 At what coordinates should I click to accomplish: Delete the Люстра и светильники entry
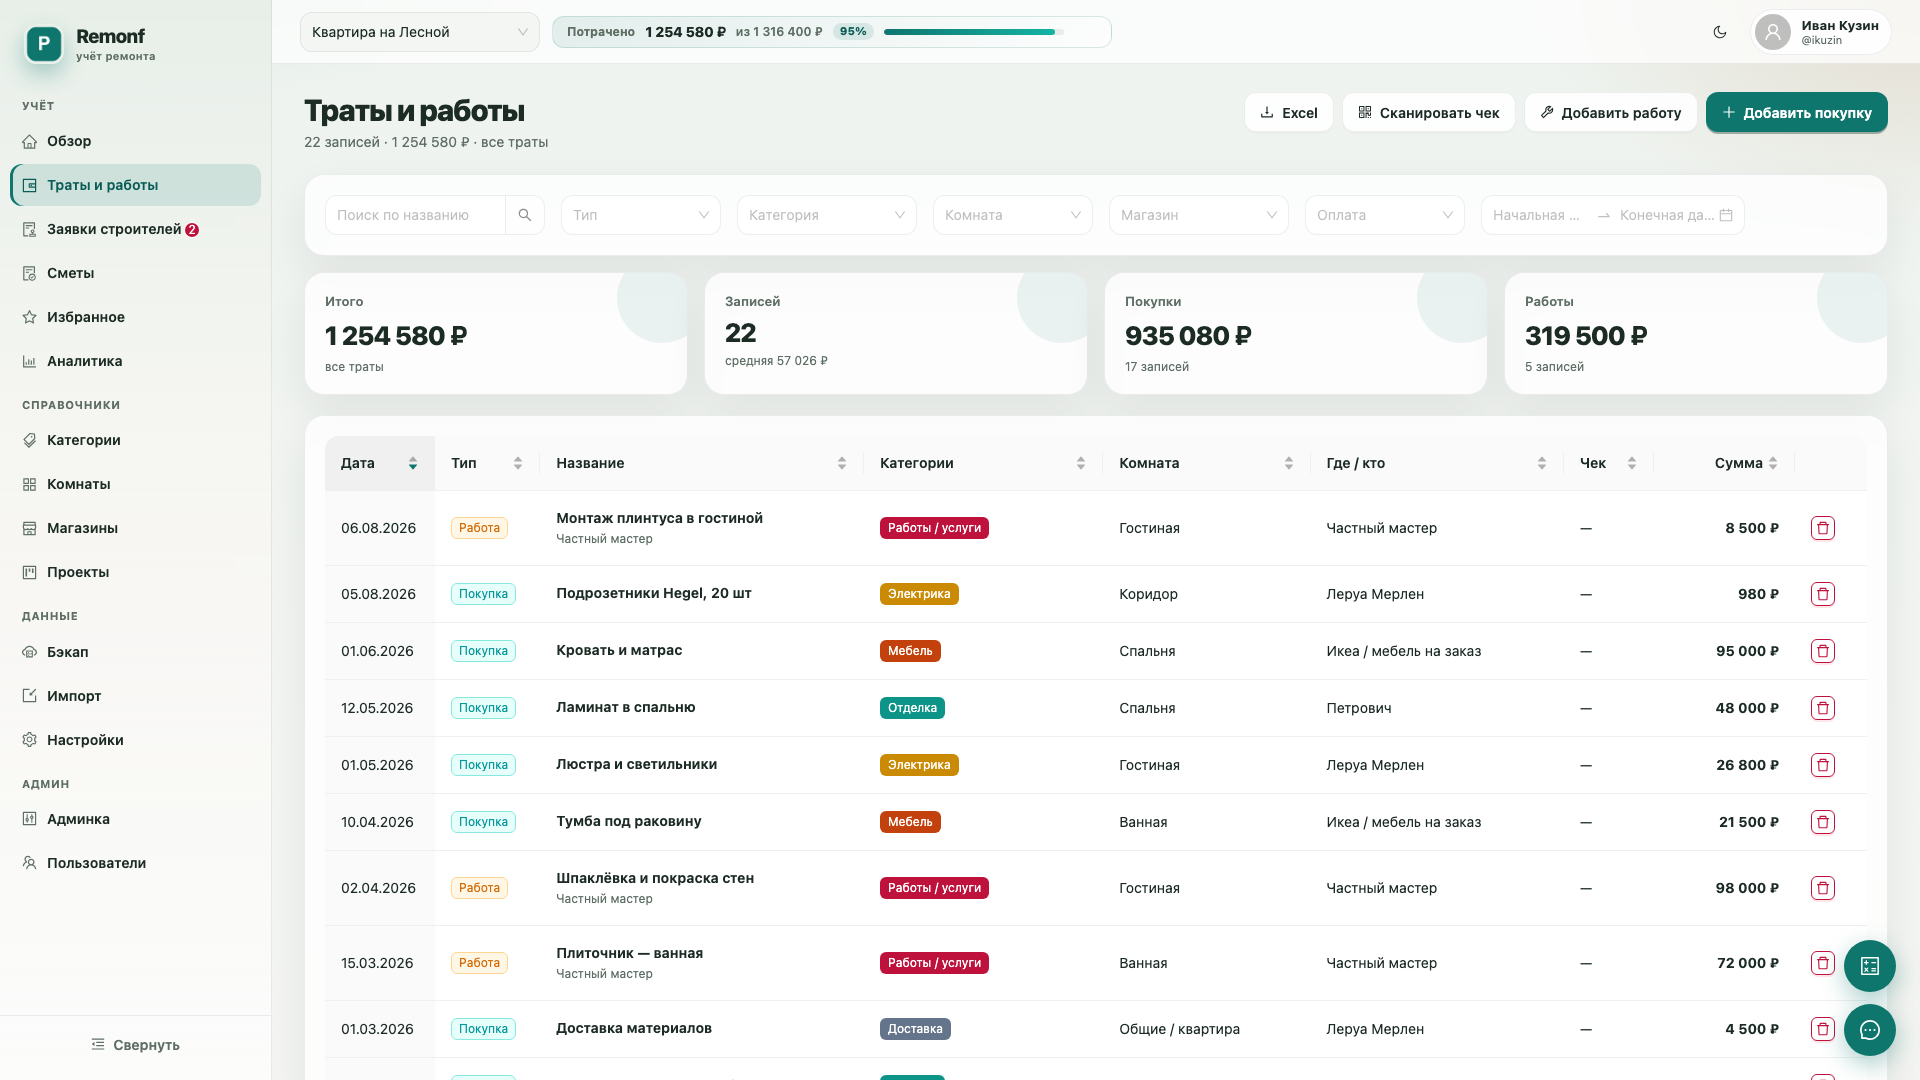[x=1823, y=765]
